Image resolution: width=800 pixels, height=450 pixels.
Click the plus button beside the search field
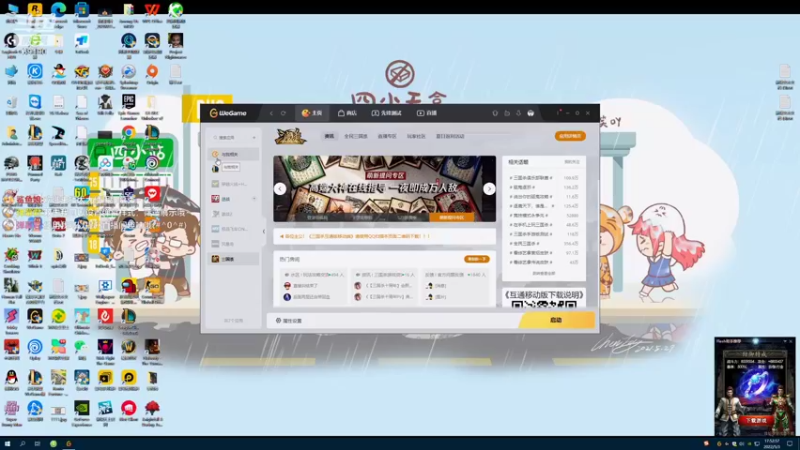[254, 138]
